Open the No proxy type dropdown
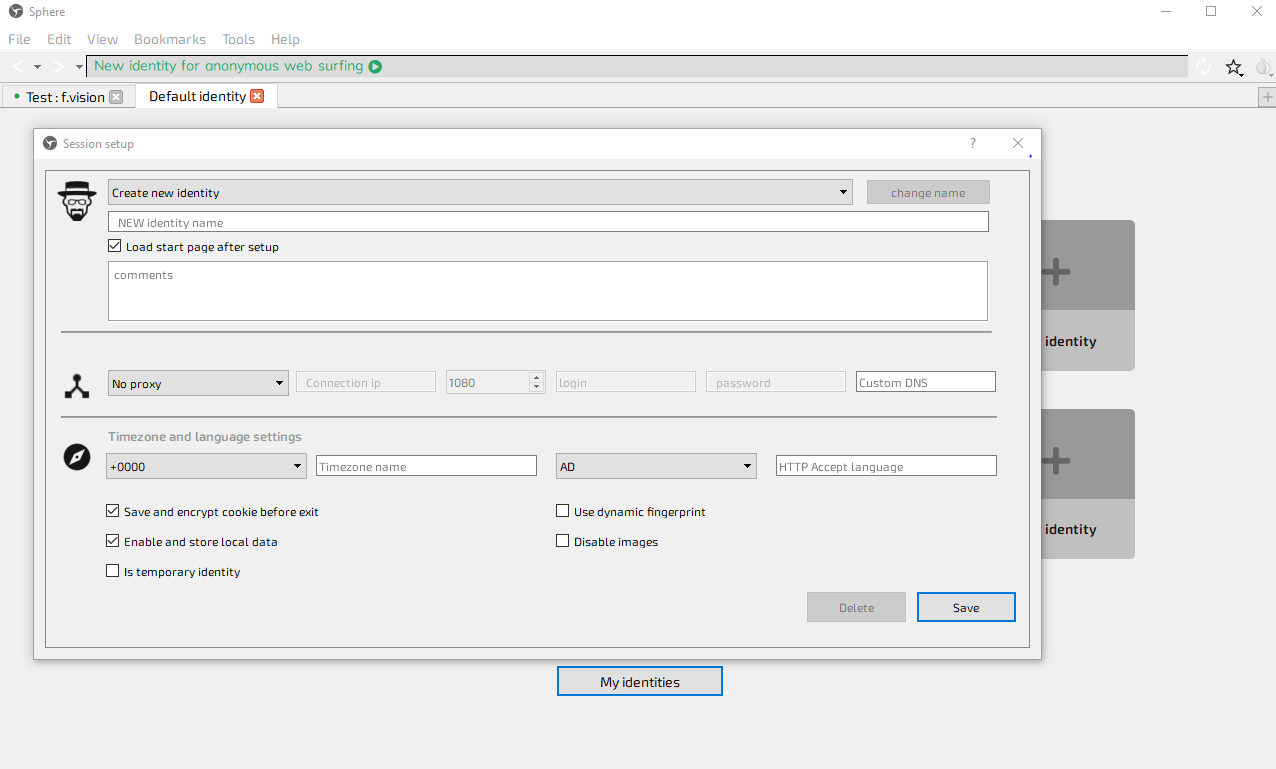This screenshot has width=1276, height=769. click(x=198, y=383)
